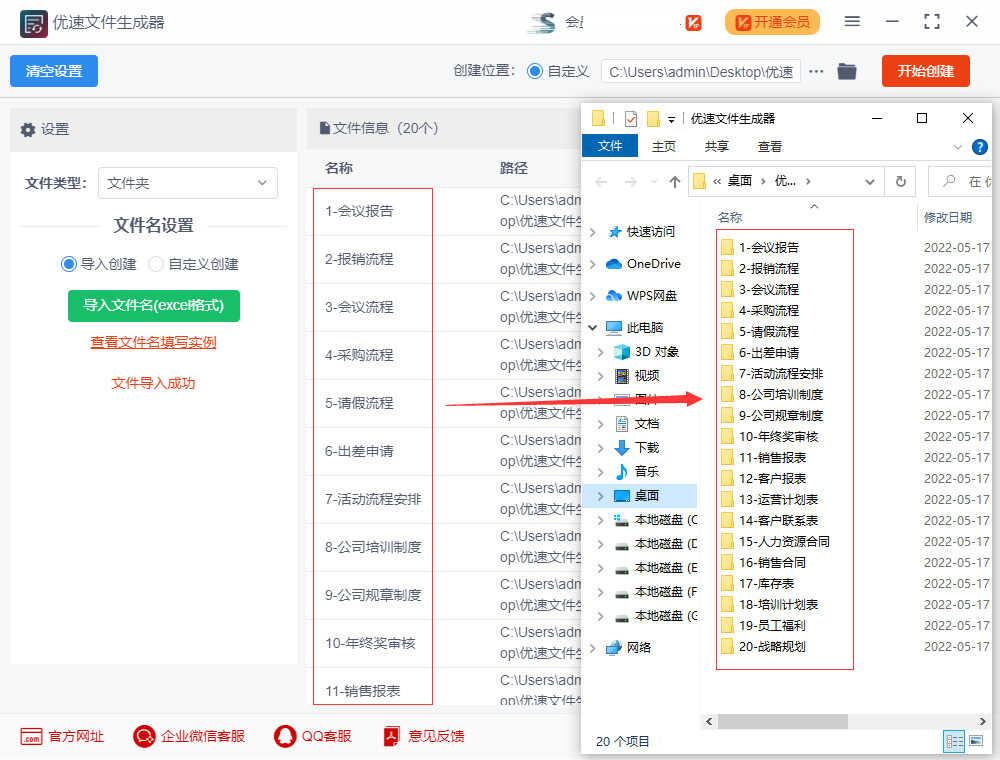1000x760 pixels.
Task: Click the Explorer refresh icon
Action: 900,182
